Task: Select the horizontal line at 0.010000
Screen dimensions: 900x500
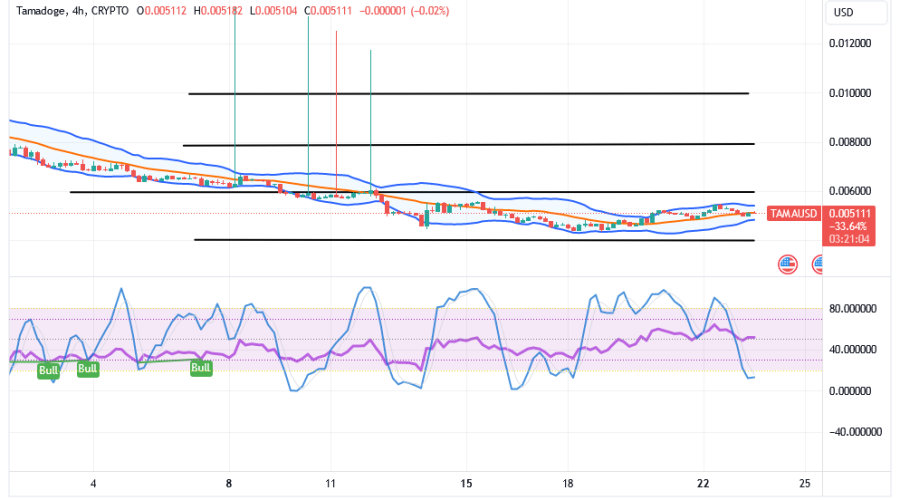Action: point(468,93)
